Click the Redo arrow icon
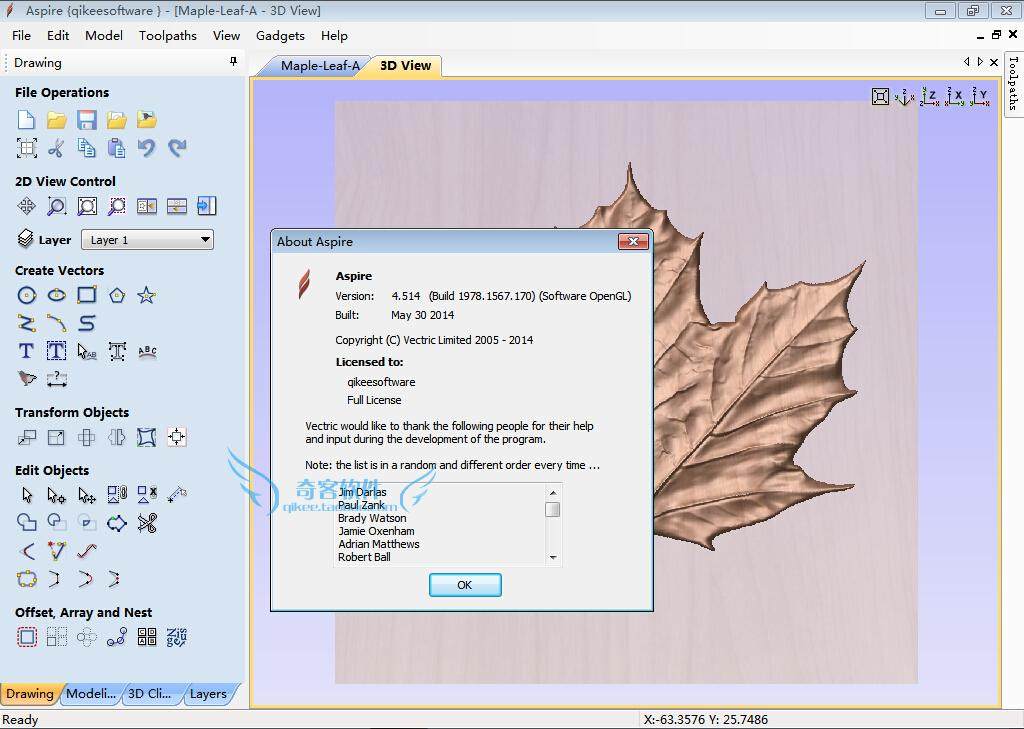Image resolution: width=1024 pixels, height=729 pixels. click(177, 148)
